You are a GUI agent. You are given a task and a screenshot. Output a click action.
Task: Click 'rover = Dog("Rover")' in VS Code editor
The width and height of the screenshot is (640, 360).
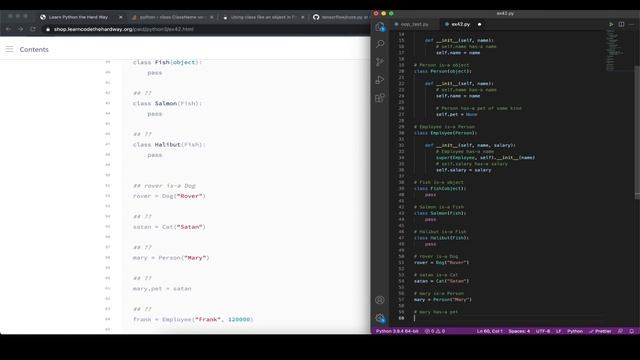441,262
